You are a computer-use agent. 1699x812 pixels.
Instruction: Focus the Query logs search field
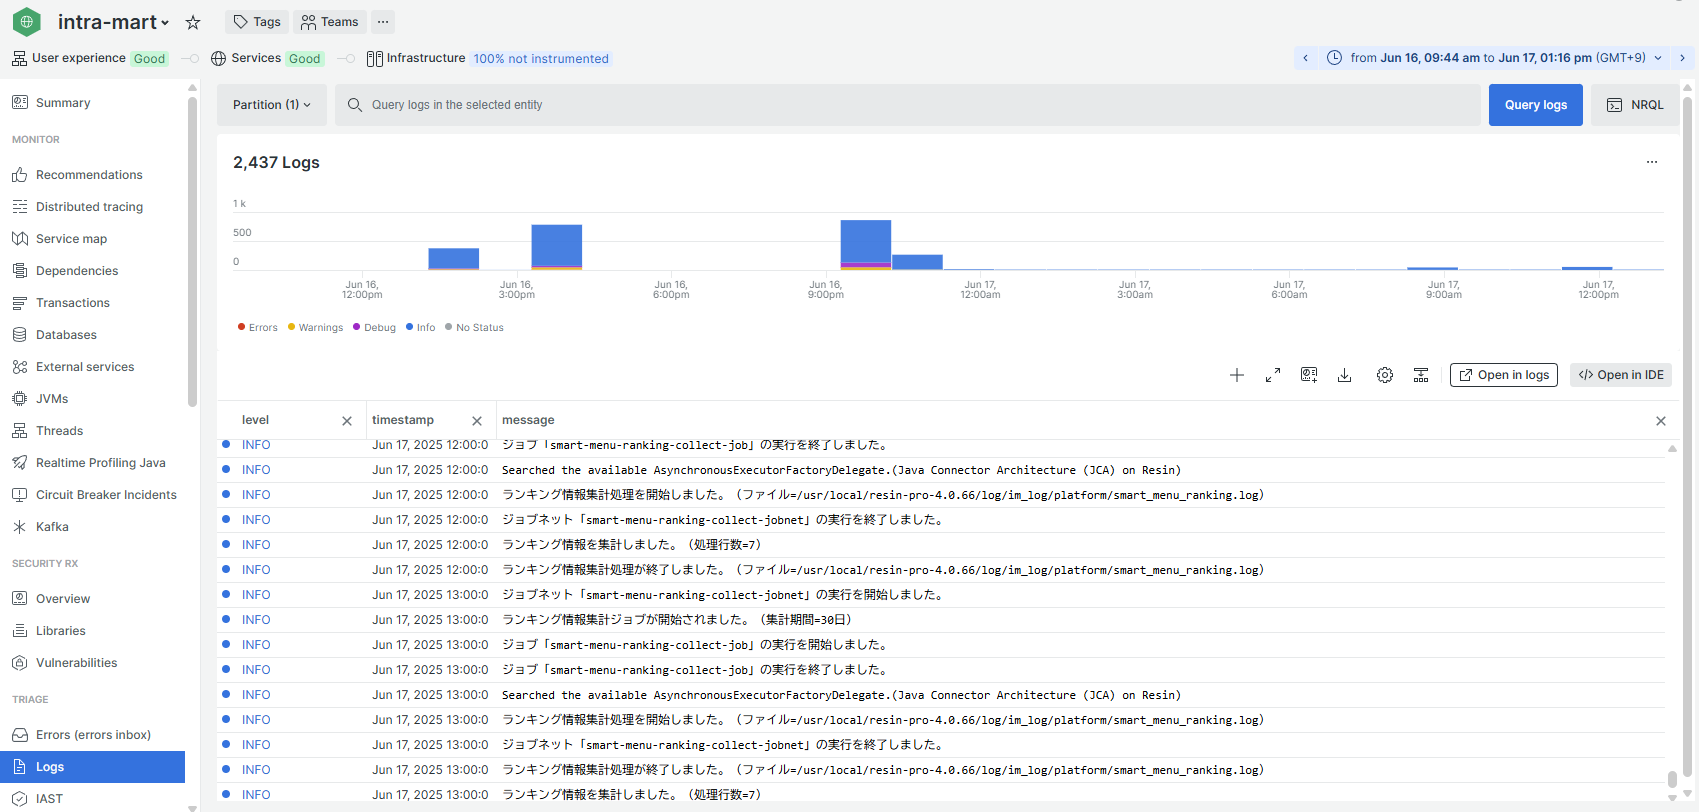[x=908, y=105]
